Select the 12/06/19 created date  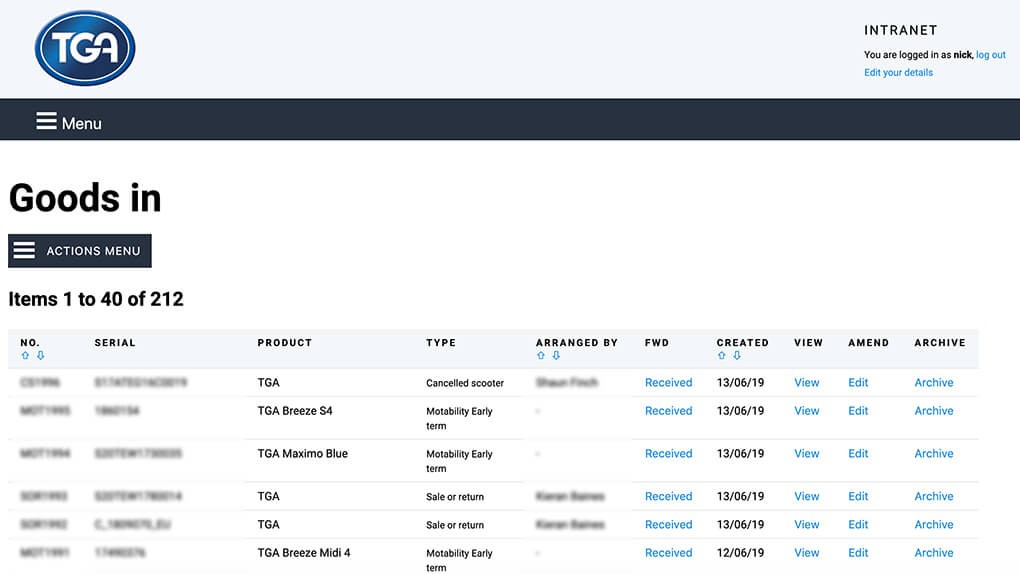pos(740,553)
